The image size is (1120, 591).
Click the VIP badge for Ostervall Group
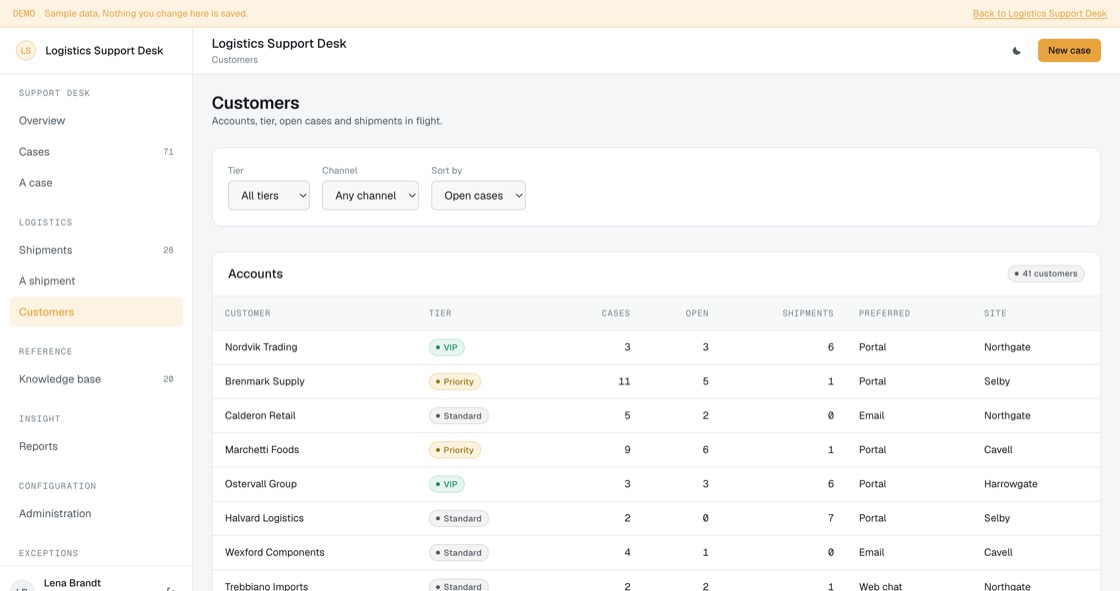pos(446,485)
